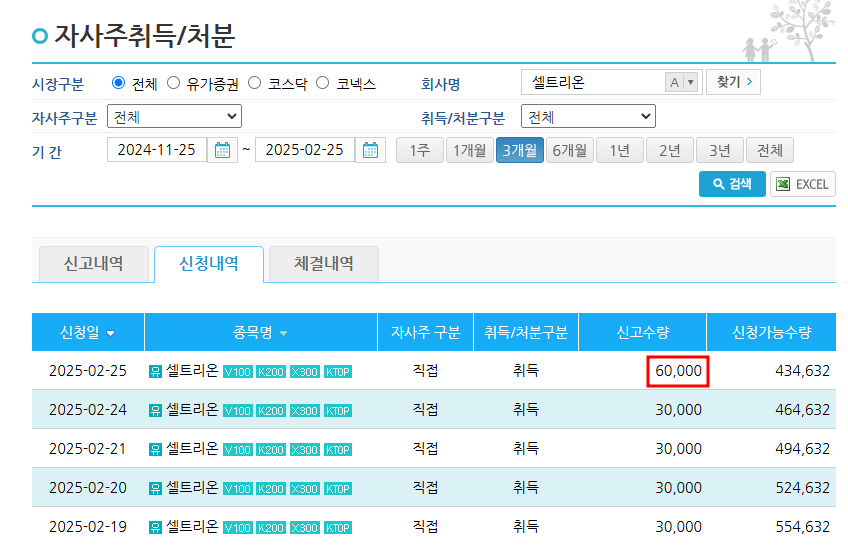Click the 신청가능수량 value 464,632
Image resolution: width=848 pixels, height=545 pixels.
pos(803,410)
